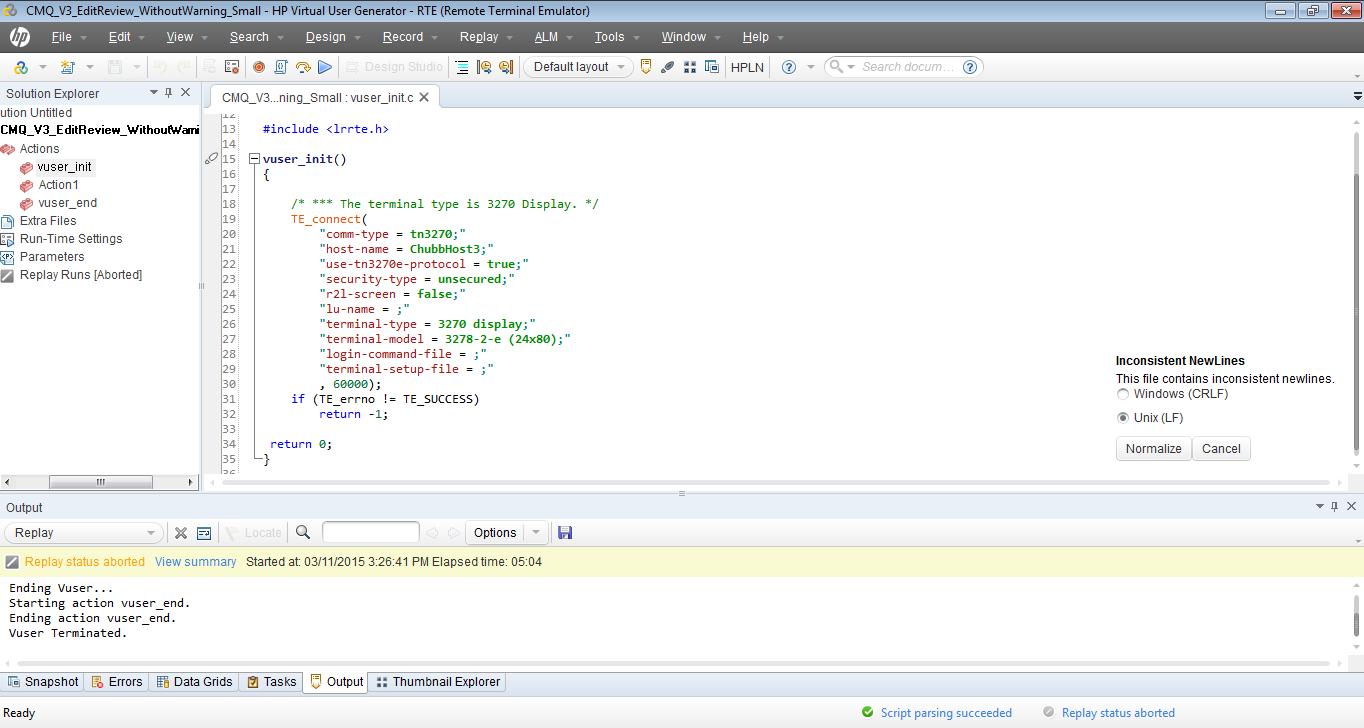Click help icon inside search box
The image size is (1364, 728).
(970, 67)
